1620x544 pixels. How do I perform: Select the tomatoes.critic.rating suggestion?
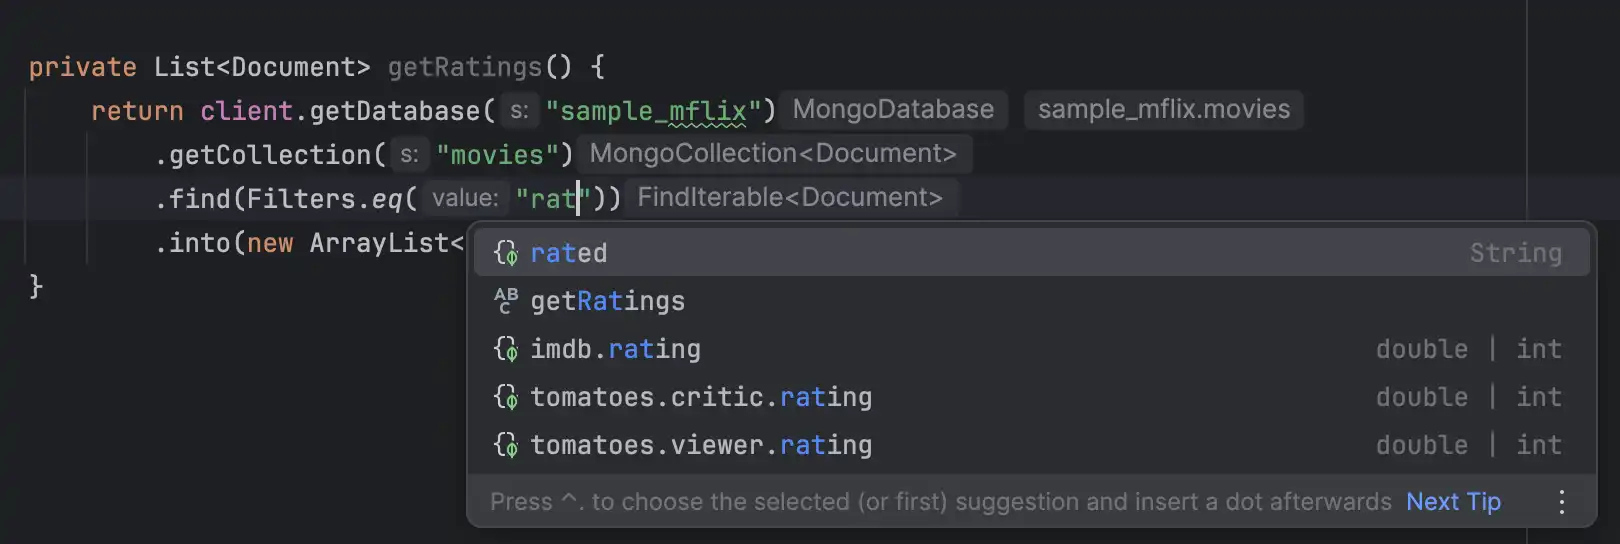[701, 397]
